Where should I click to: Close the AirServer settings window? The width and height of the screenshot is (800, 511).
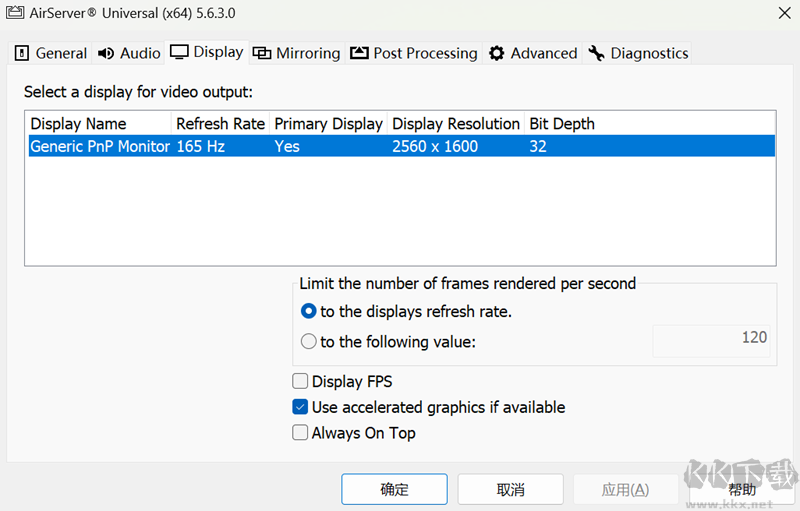(x=781, y=13)
